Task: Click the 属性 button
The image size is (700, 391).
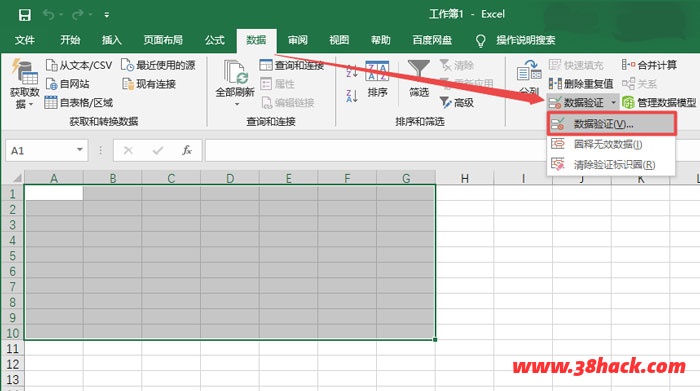Action: [x=278, y=84]
